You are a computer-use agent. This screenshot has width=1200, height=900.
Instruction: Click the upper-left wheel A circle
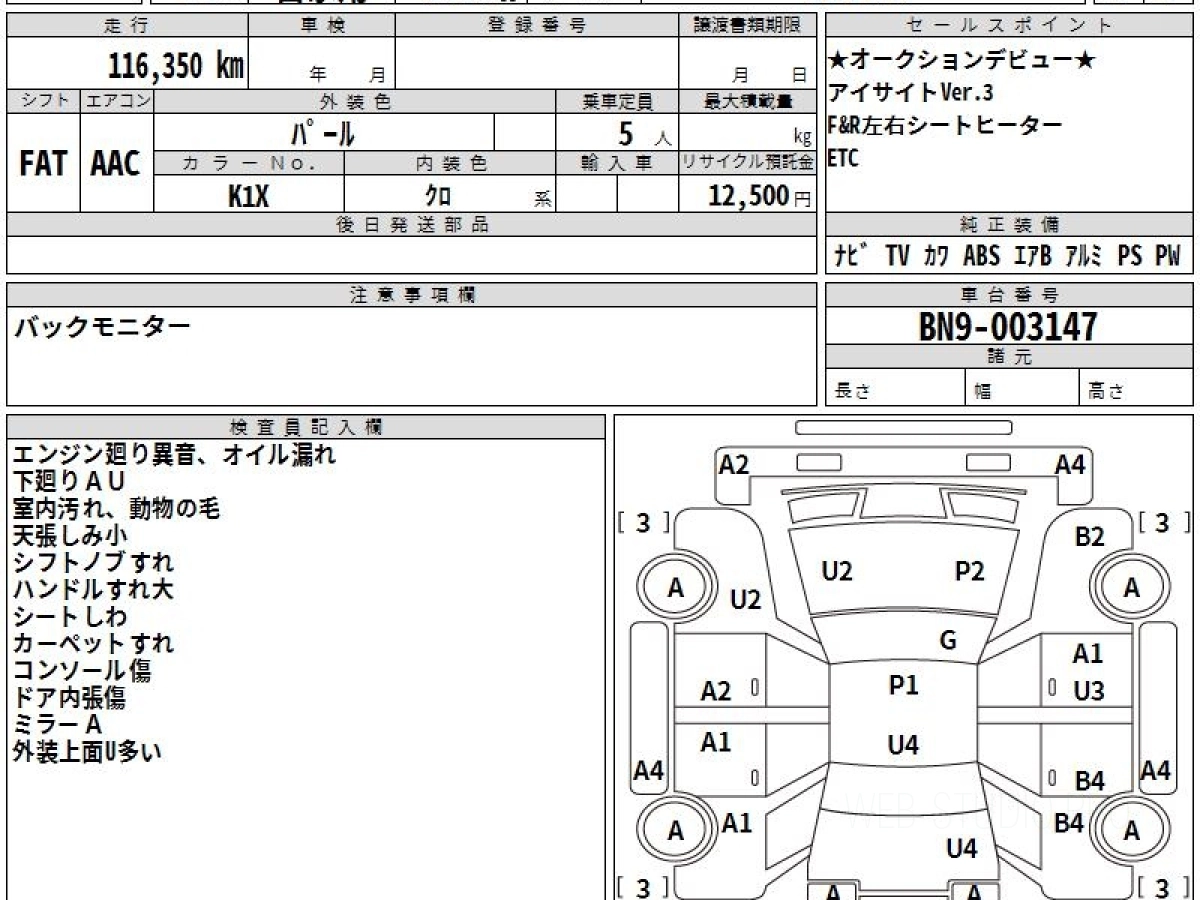(x=676, y=588)
